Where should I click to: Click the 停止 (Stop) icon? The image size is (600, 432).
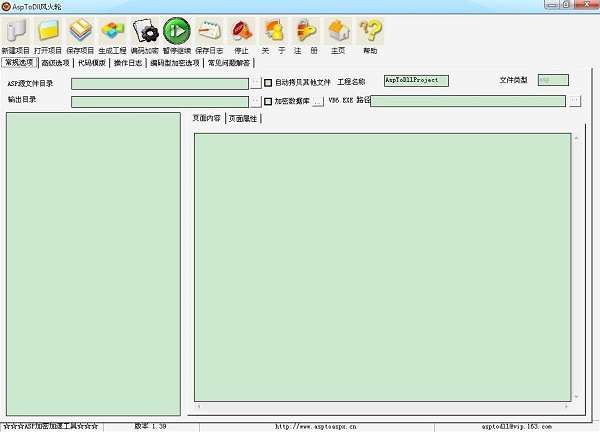tap(241, 31)
